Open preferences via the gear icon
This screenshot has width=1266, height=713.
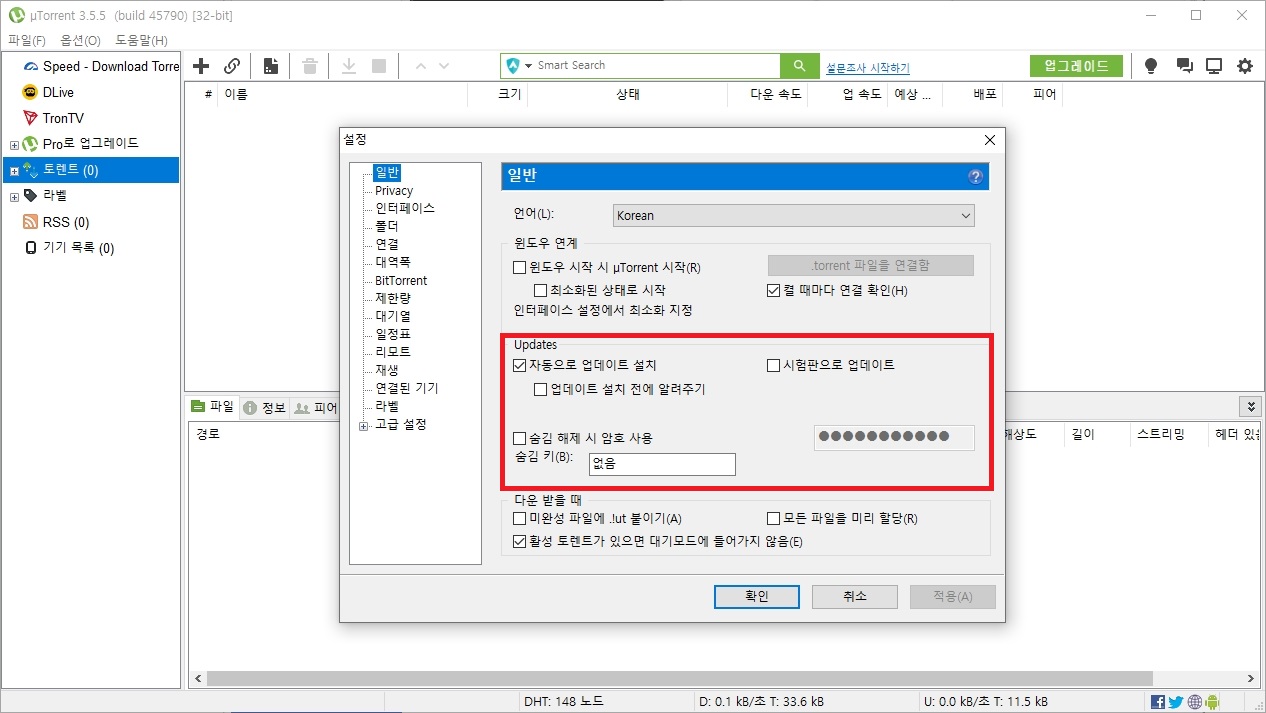click(1245, 66)
